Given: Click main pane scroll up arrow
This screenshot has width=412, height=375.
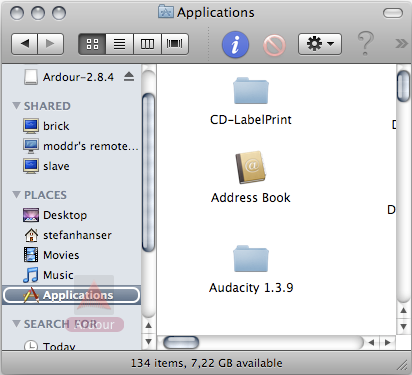Looking at the screenshot, I should [403, 311].
